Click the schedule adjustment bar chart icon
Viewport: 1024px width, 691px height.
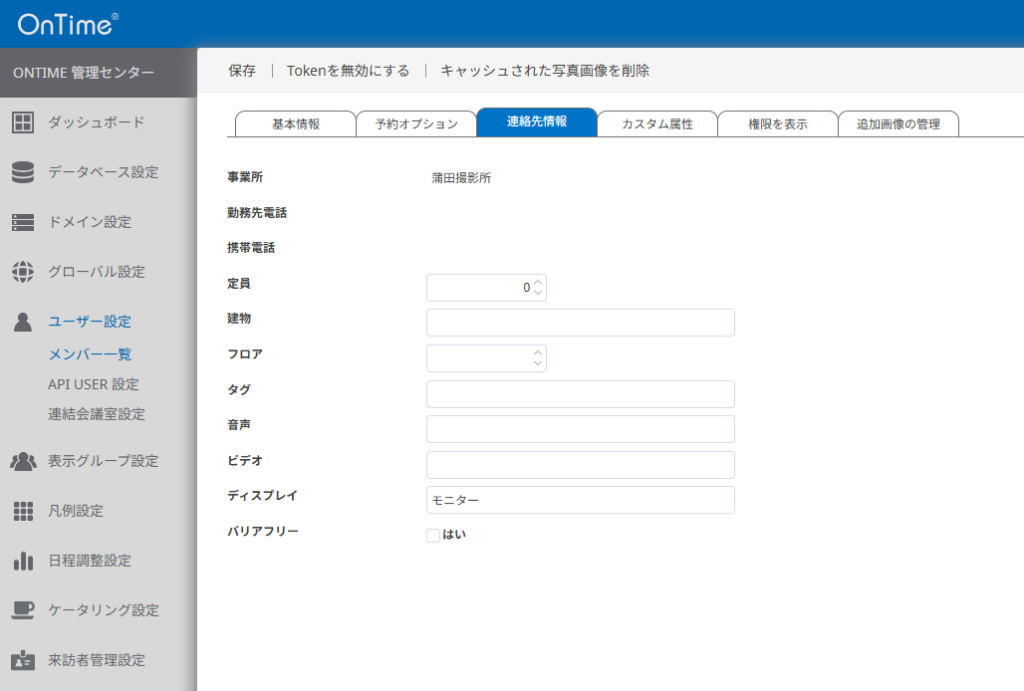click(23, 561)
